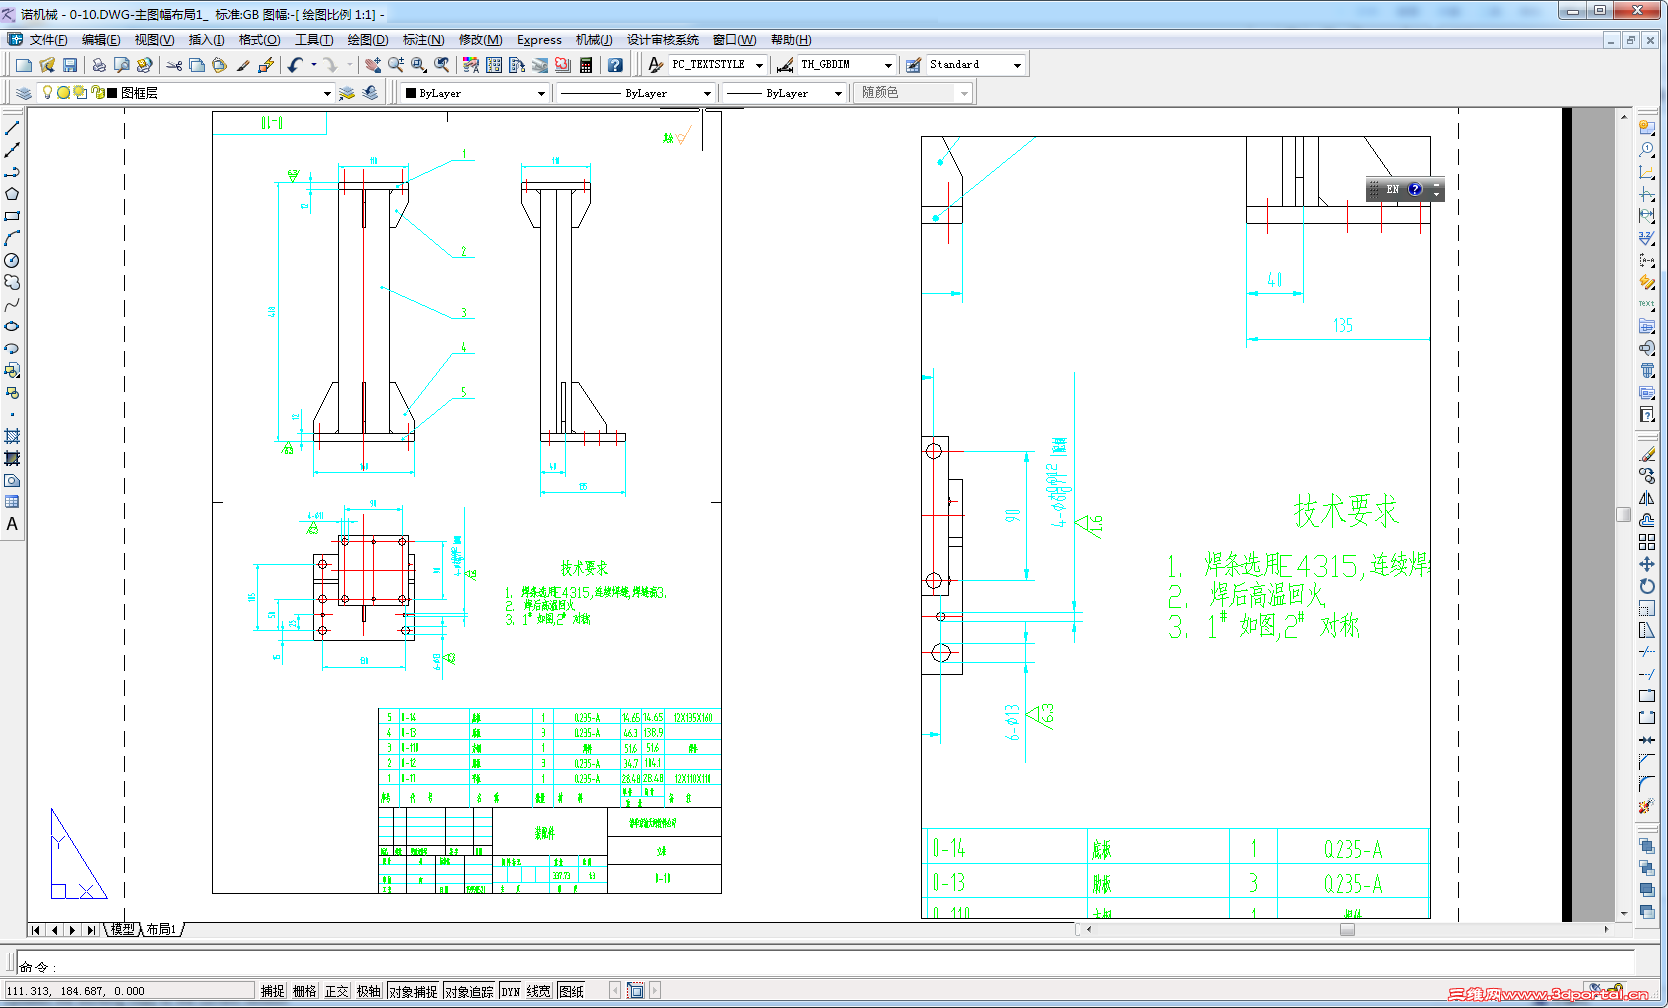Expand the undo history dropdown arrow
Screen dimensions: 1668x1008
[313, 65]
